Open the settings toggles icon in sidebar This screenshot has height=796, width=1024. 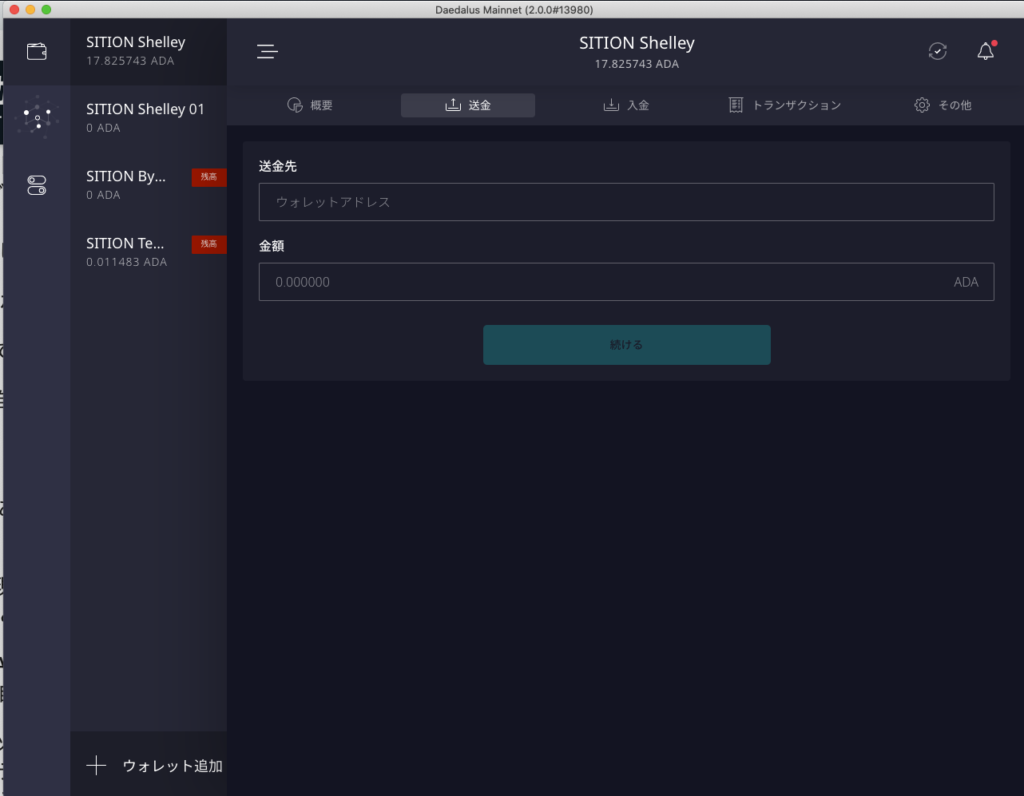37,185
